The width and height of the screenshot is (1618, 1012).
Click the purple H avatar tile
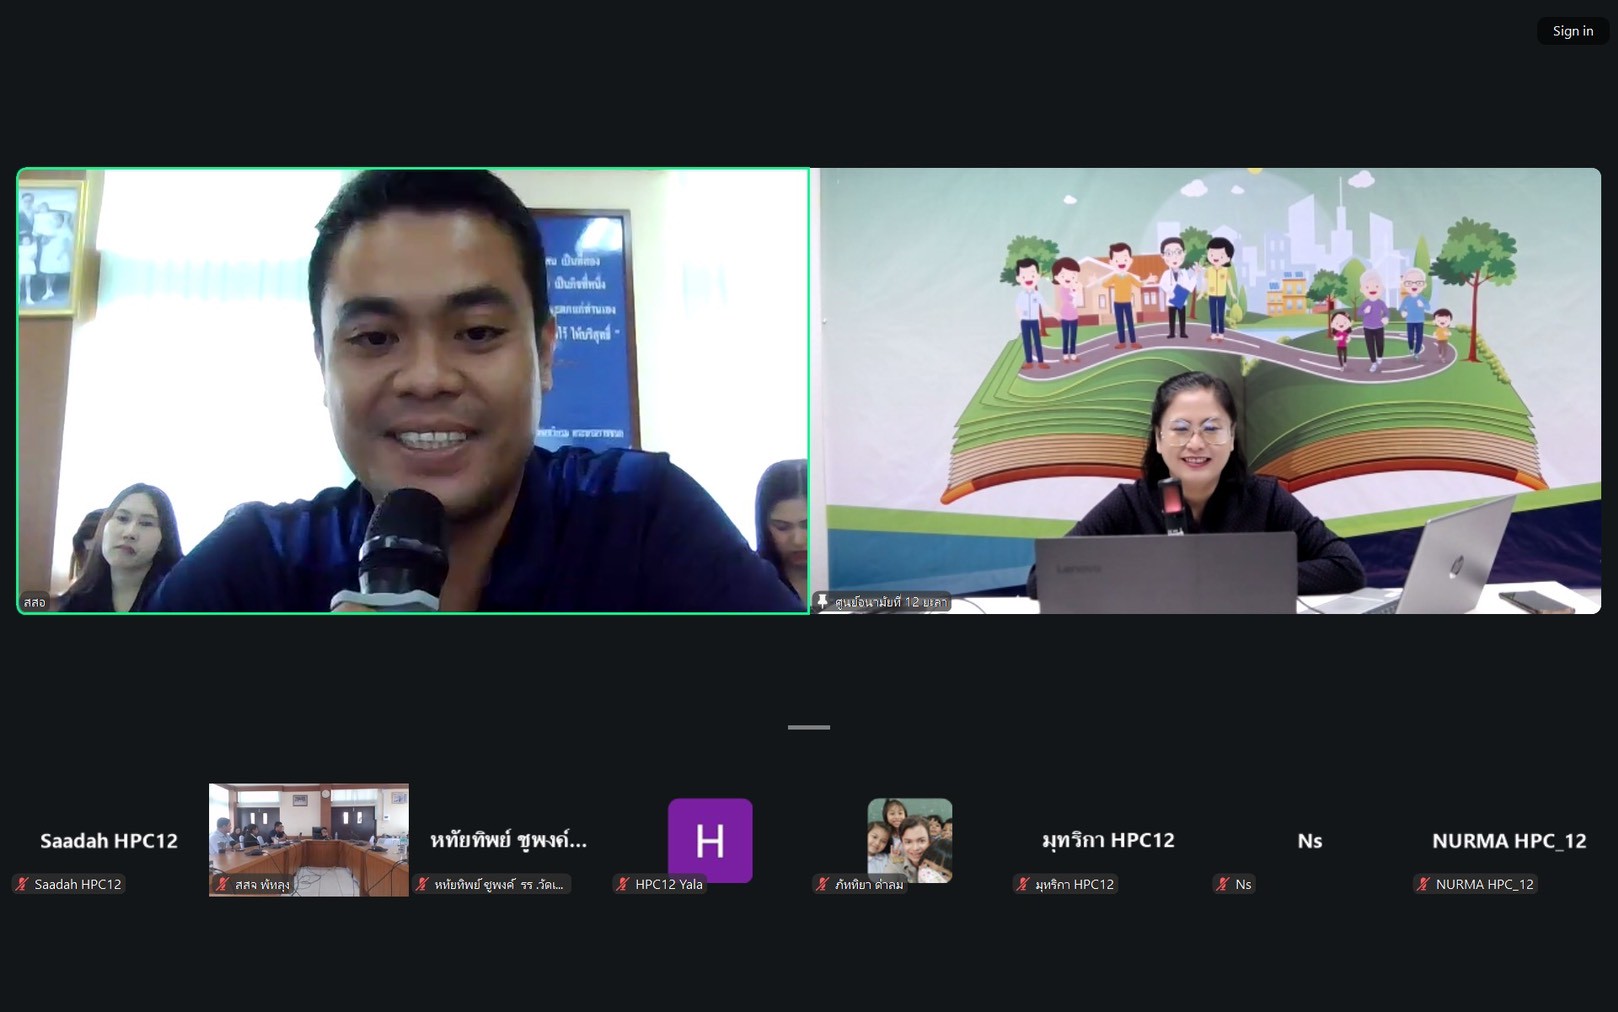709,840
